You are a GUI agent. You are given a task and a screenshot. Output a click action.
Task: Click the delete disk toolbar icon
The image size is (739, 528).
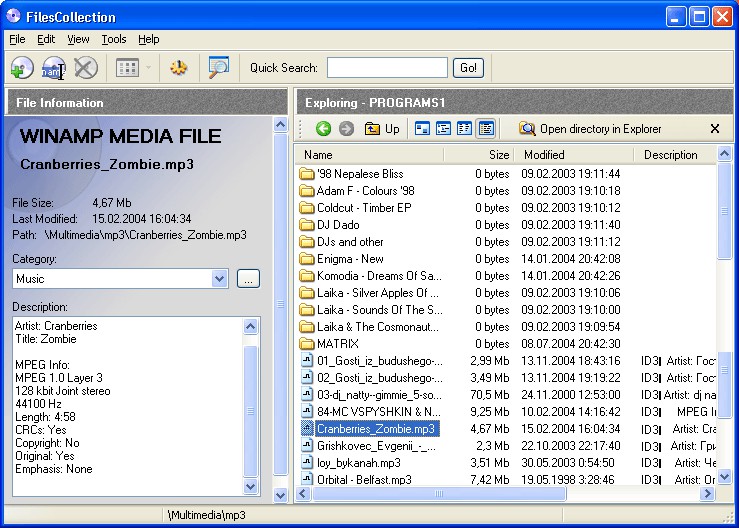(x=85, y=68)
